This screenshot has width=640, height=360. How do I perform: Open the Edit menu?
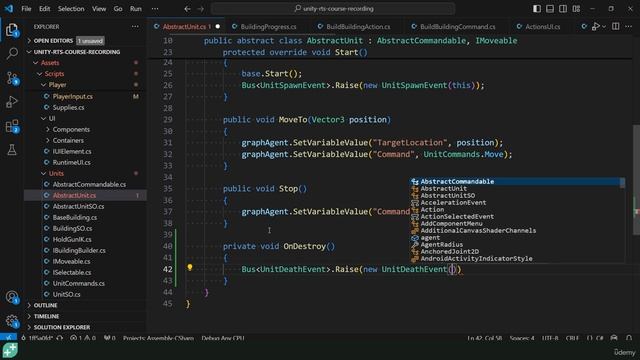click(x=44, y=9)
